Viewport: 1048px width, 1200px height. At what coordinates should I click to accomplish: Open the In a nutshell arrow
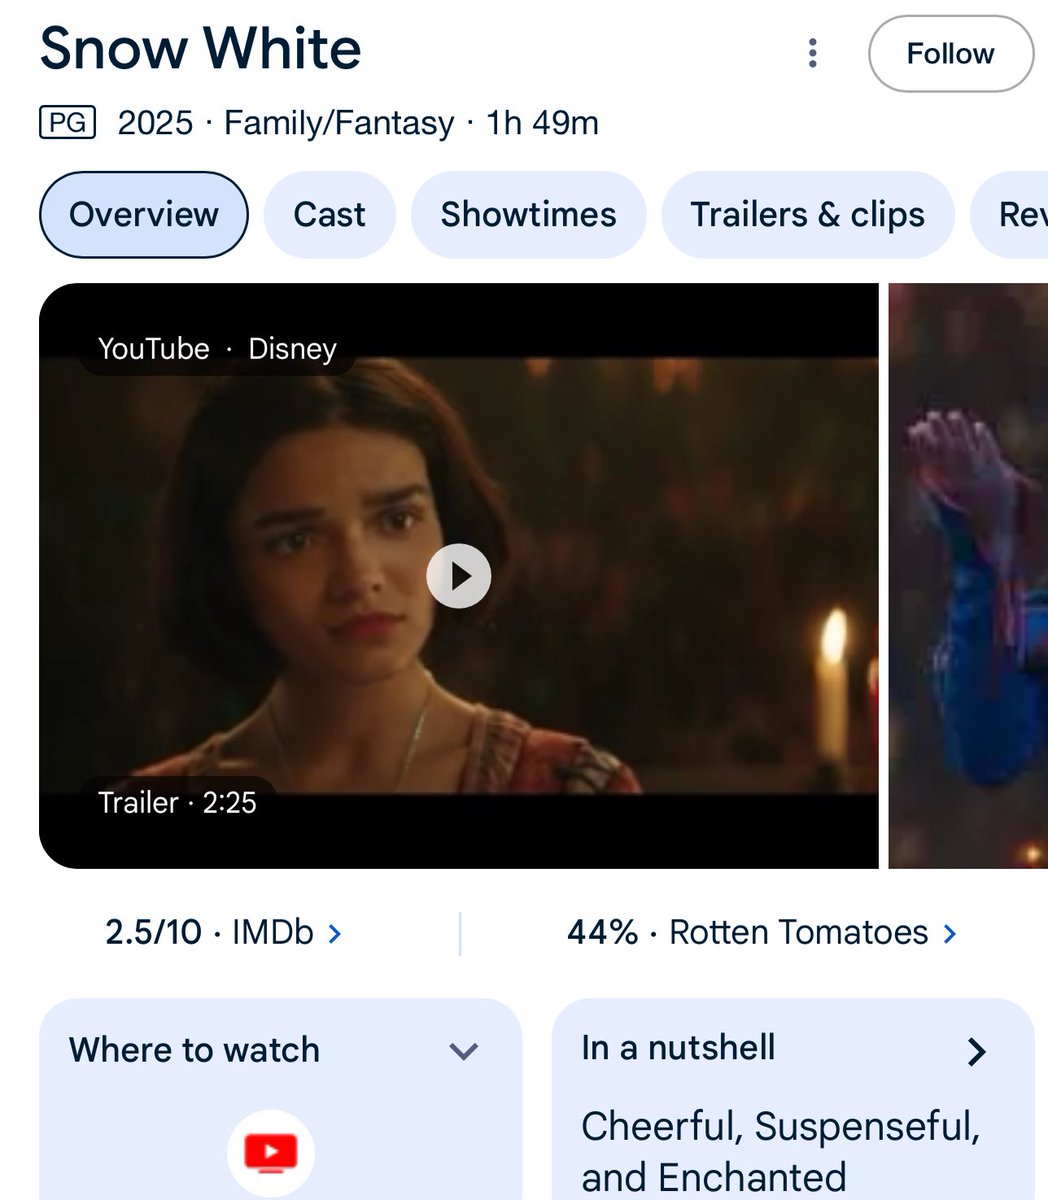(975, 1051)
